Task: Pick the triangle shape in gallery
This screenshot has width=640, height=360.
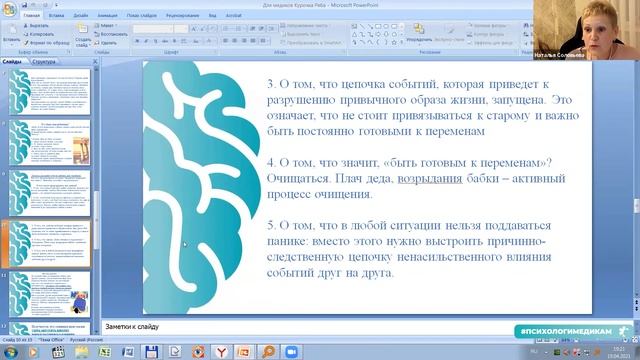Action: [x=354, y=34]
